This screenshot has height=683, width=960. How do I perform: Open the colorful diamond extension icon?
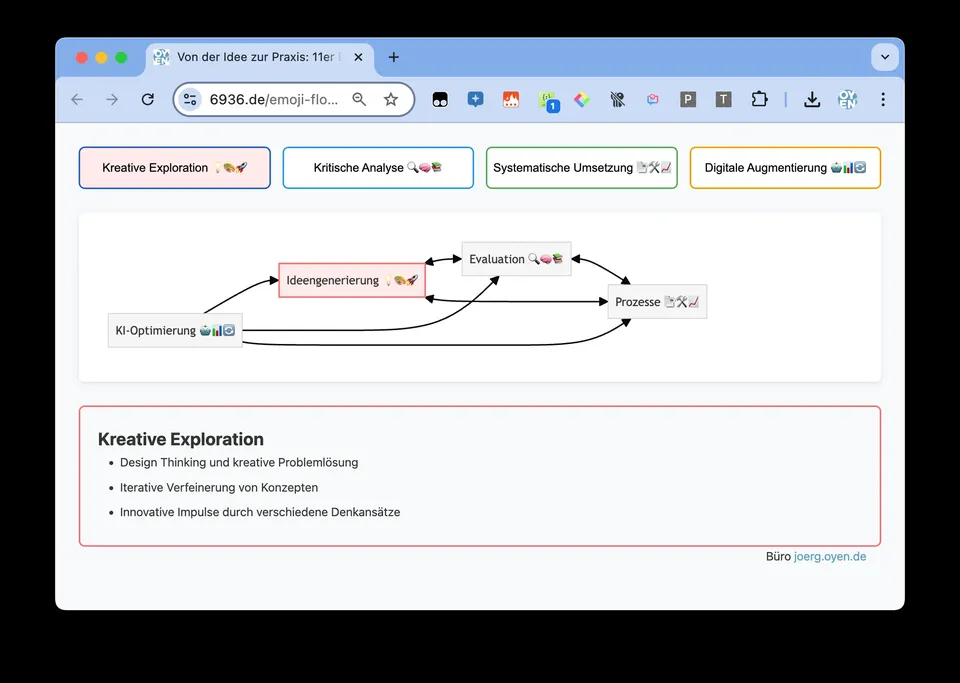[582, 99]
